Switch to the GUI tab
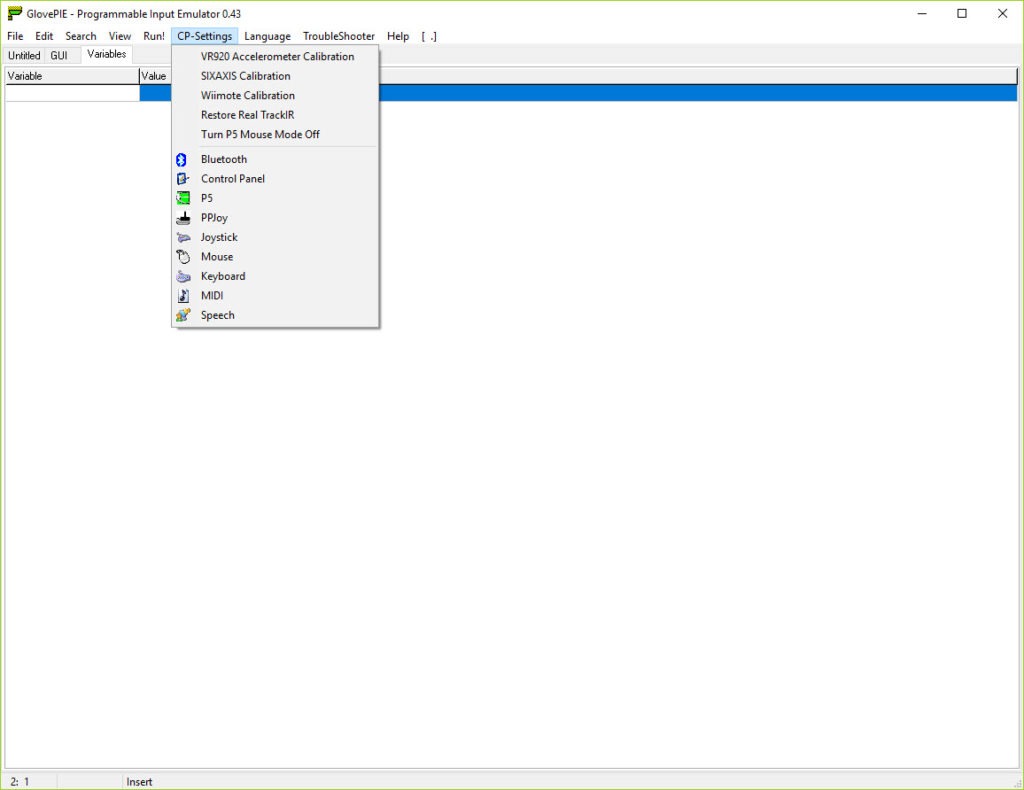The image size is (1024, 790). pyautogui.click(x=59, y=55)
